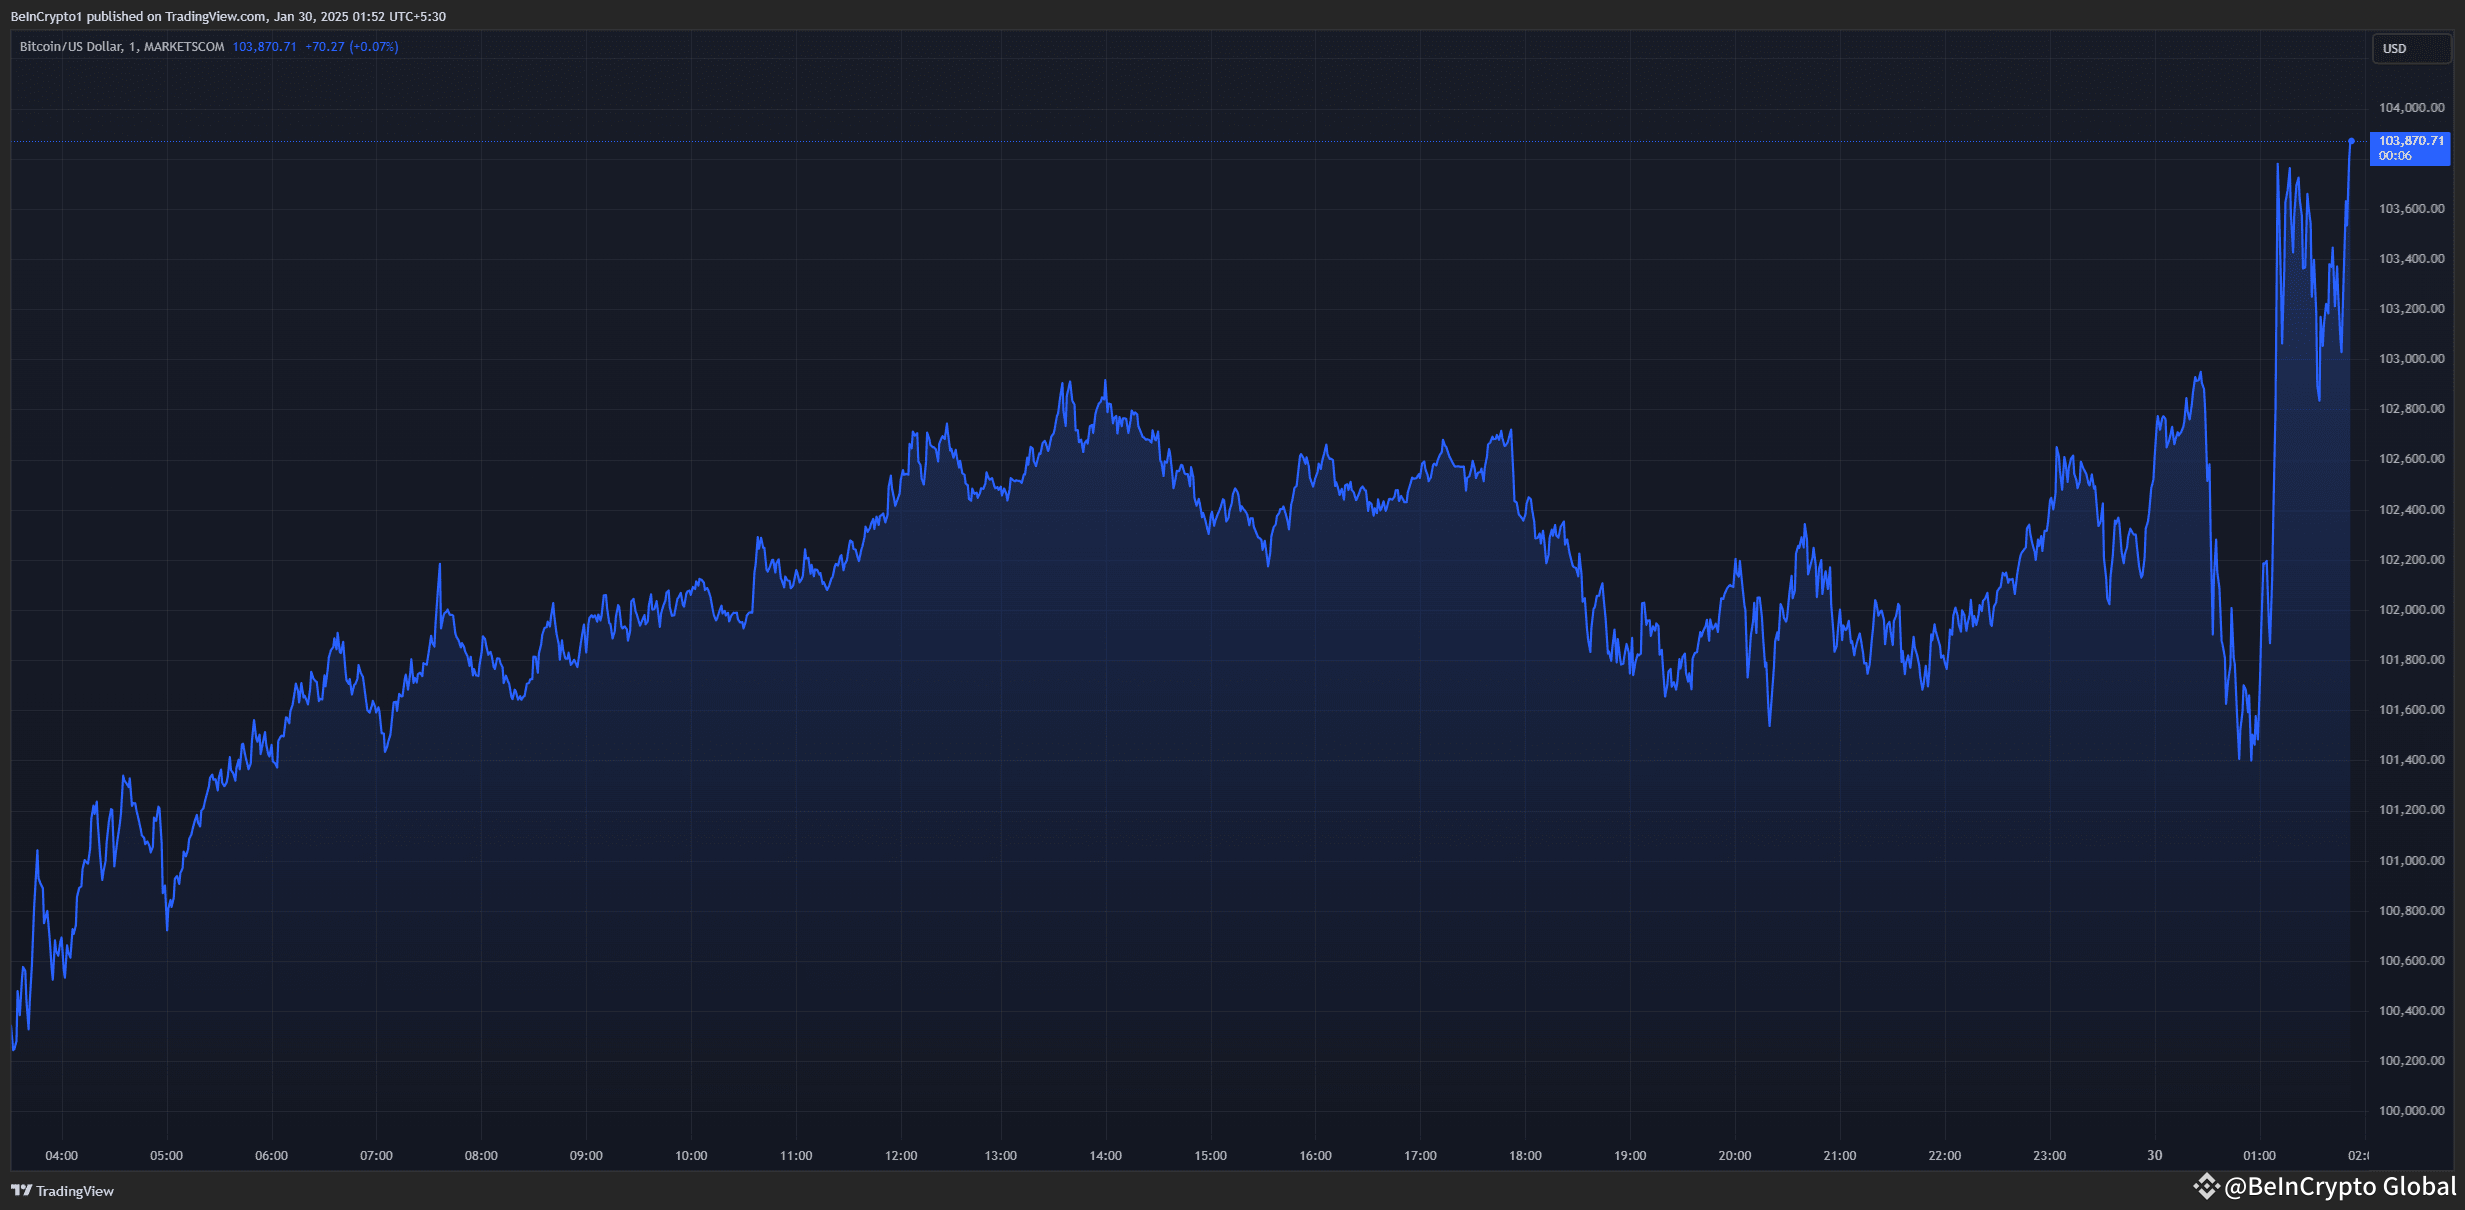The height and width of the screenshot is (1210, 2465).
Task: Click the TradingView text link
Action: pyautogui.click(x=75, y=1191)
